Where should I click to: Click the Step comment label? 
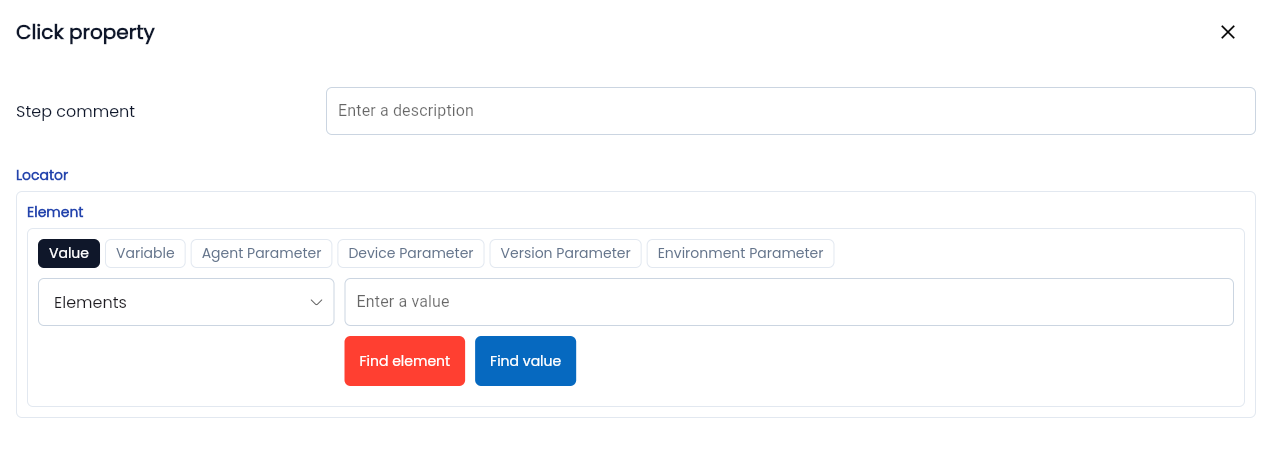point(76,112)
